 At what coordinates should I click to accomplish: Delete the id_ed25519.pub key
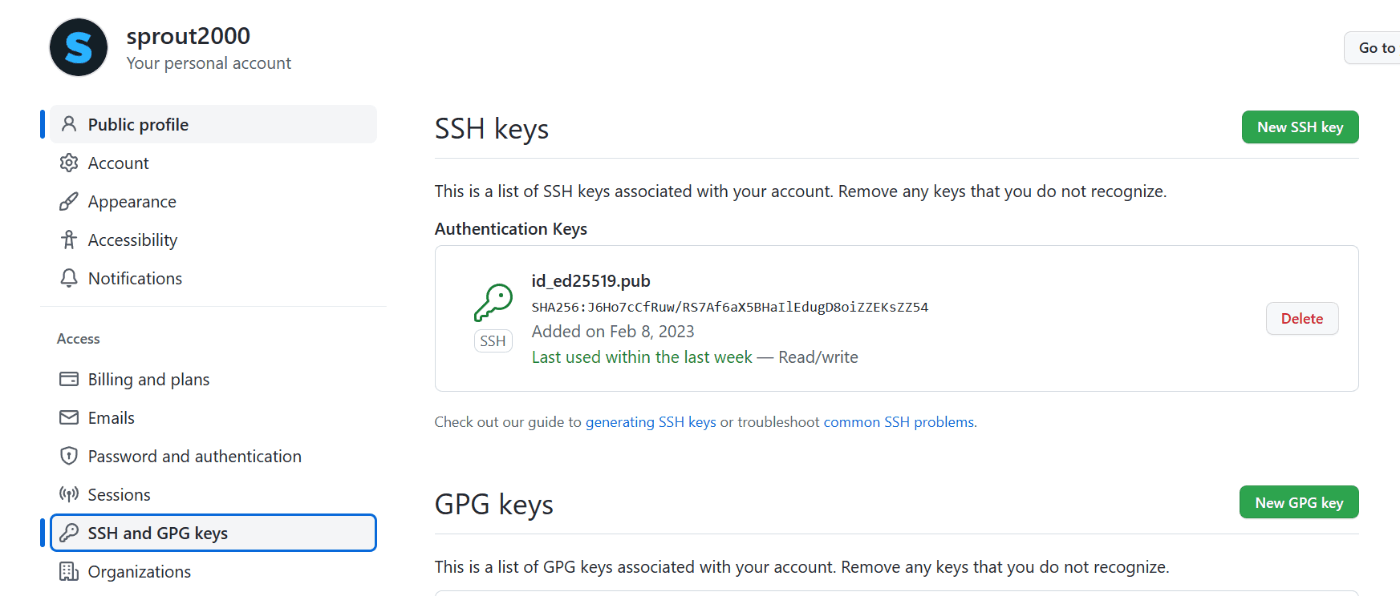tap(1302, 319)
